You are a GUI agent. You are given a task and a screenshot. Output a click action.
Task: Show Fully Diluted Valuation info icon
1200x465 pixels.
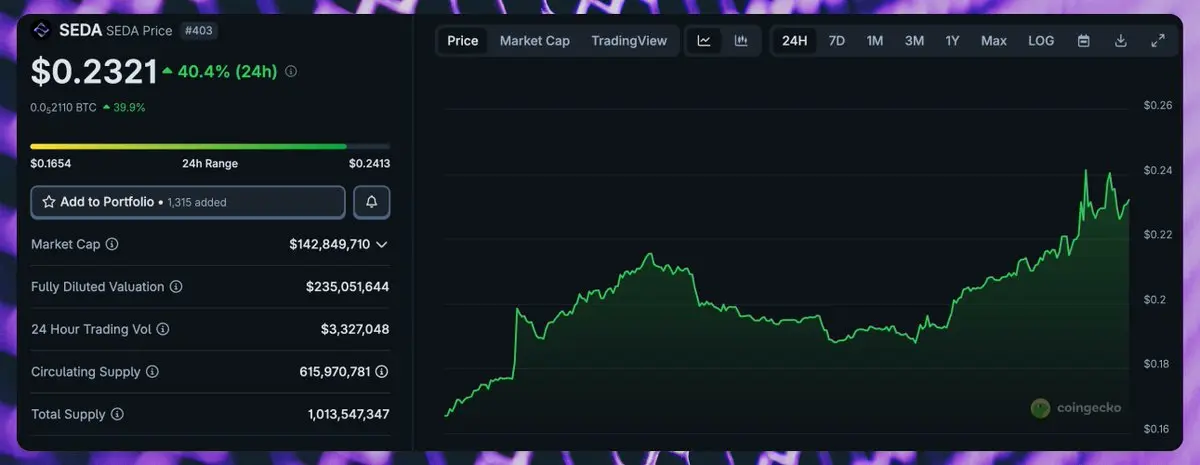point(176,287)
